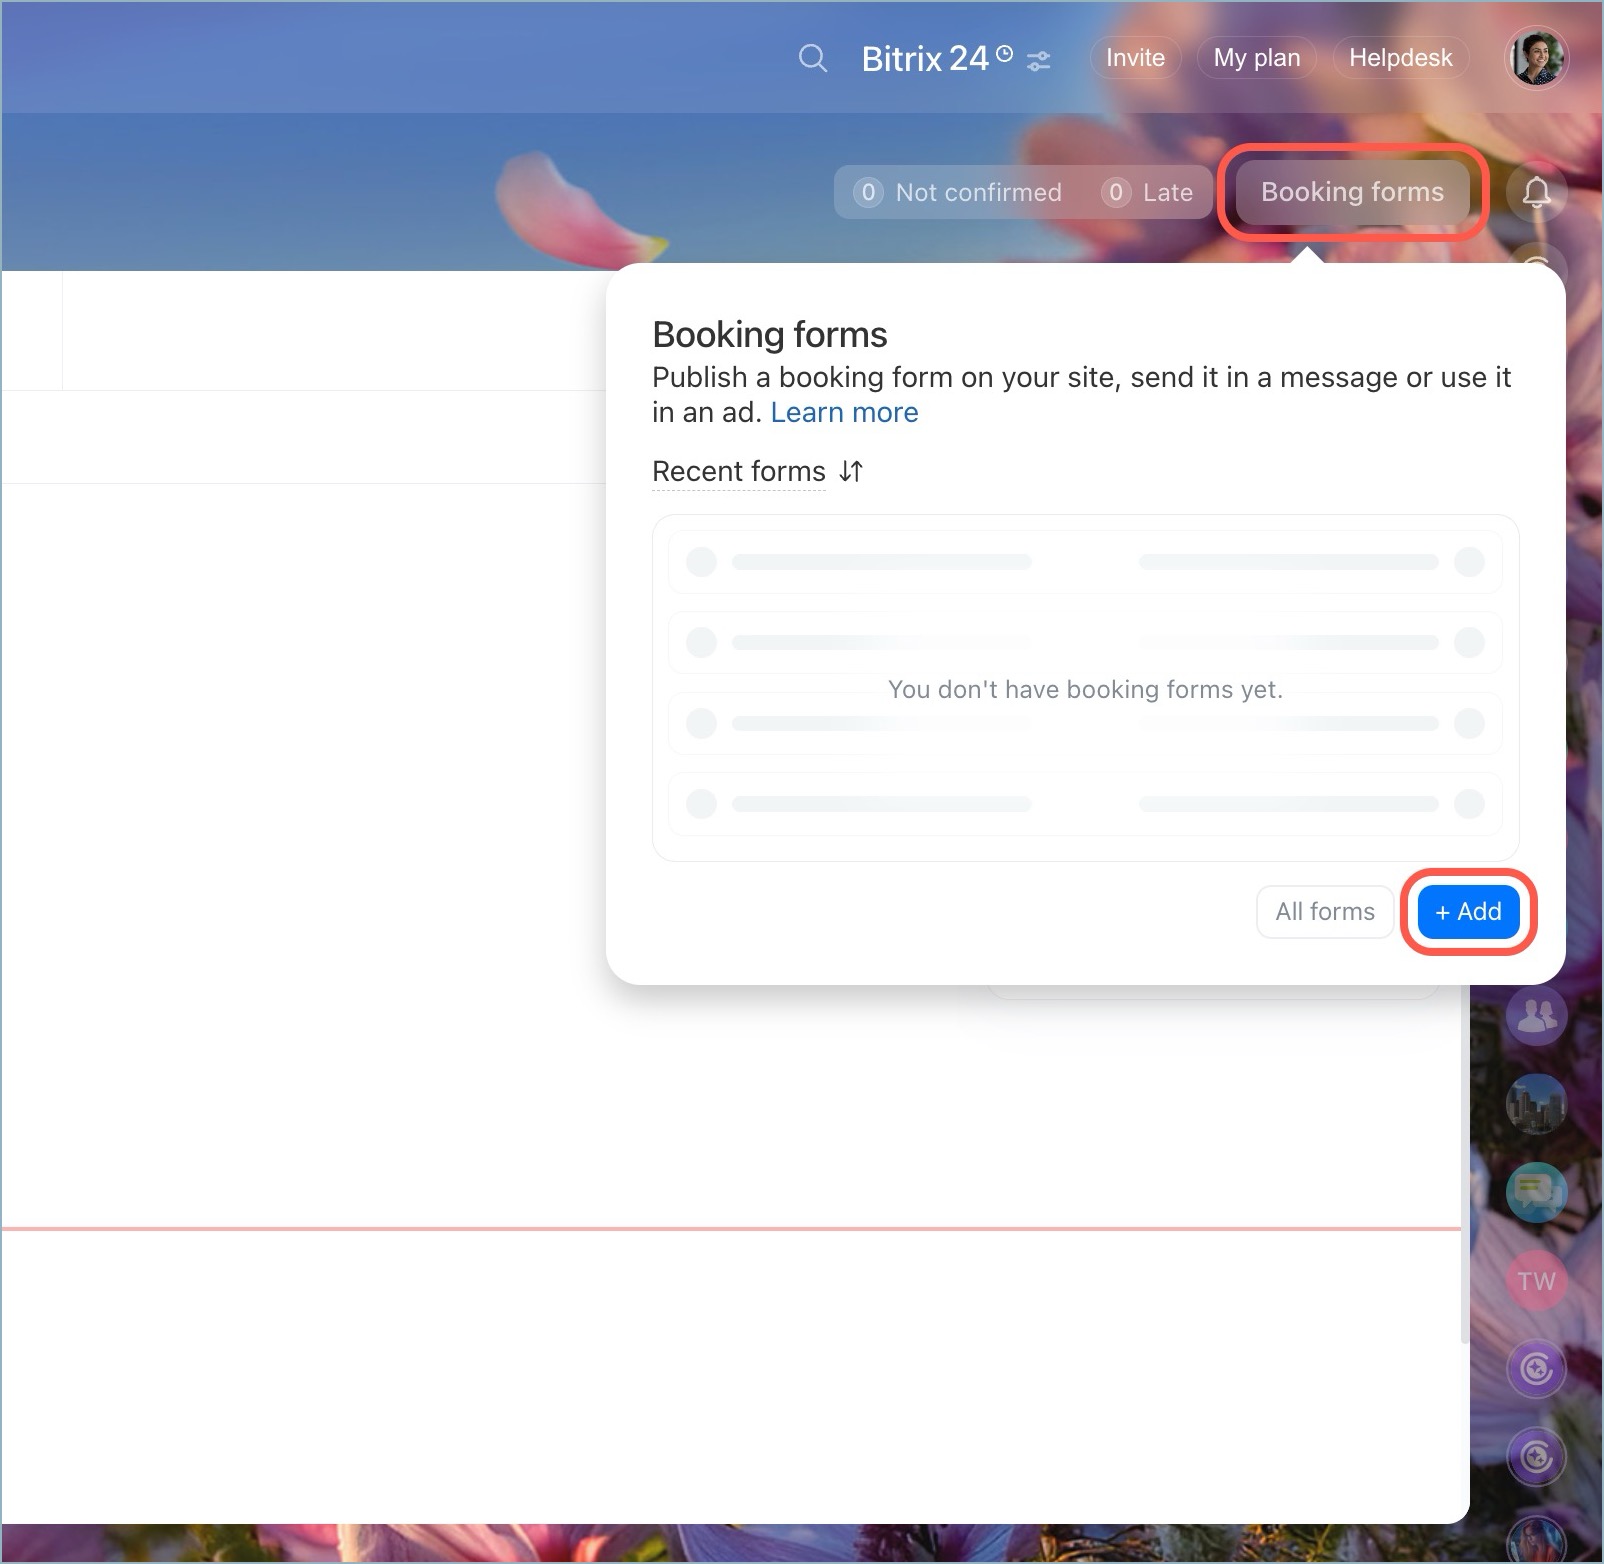This screenshot has width=1604, height=1564.
Task: Open the notifications bell icon
Action: tap(1536, 192)
